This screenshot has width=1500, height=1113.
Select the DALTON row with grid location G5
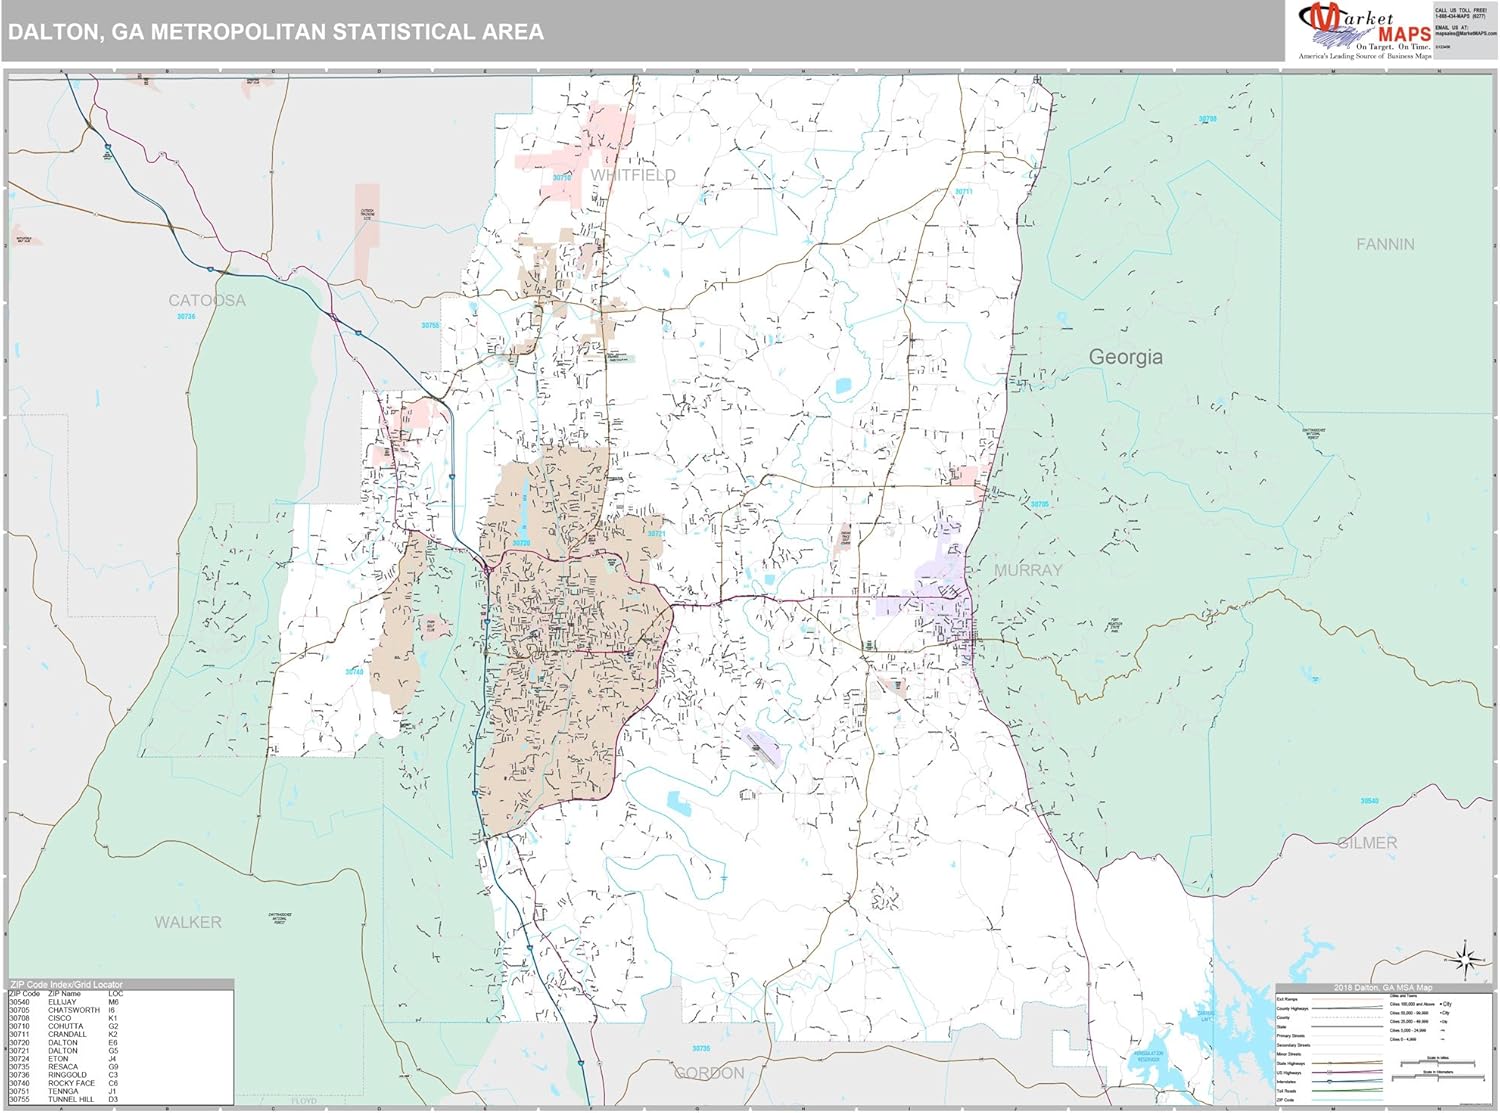pos(64,1051)
